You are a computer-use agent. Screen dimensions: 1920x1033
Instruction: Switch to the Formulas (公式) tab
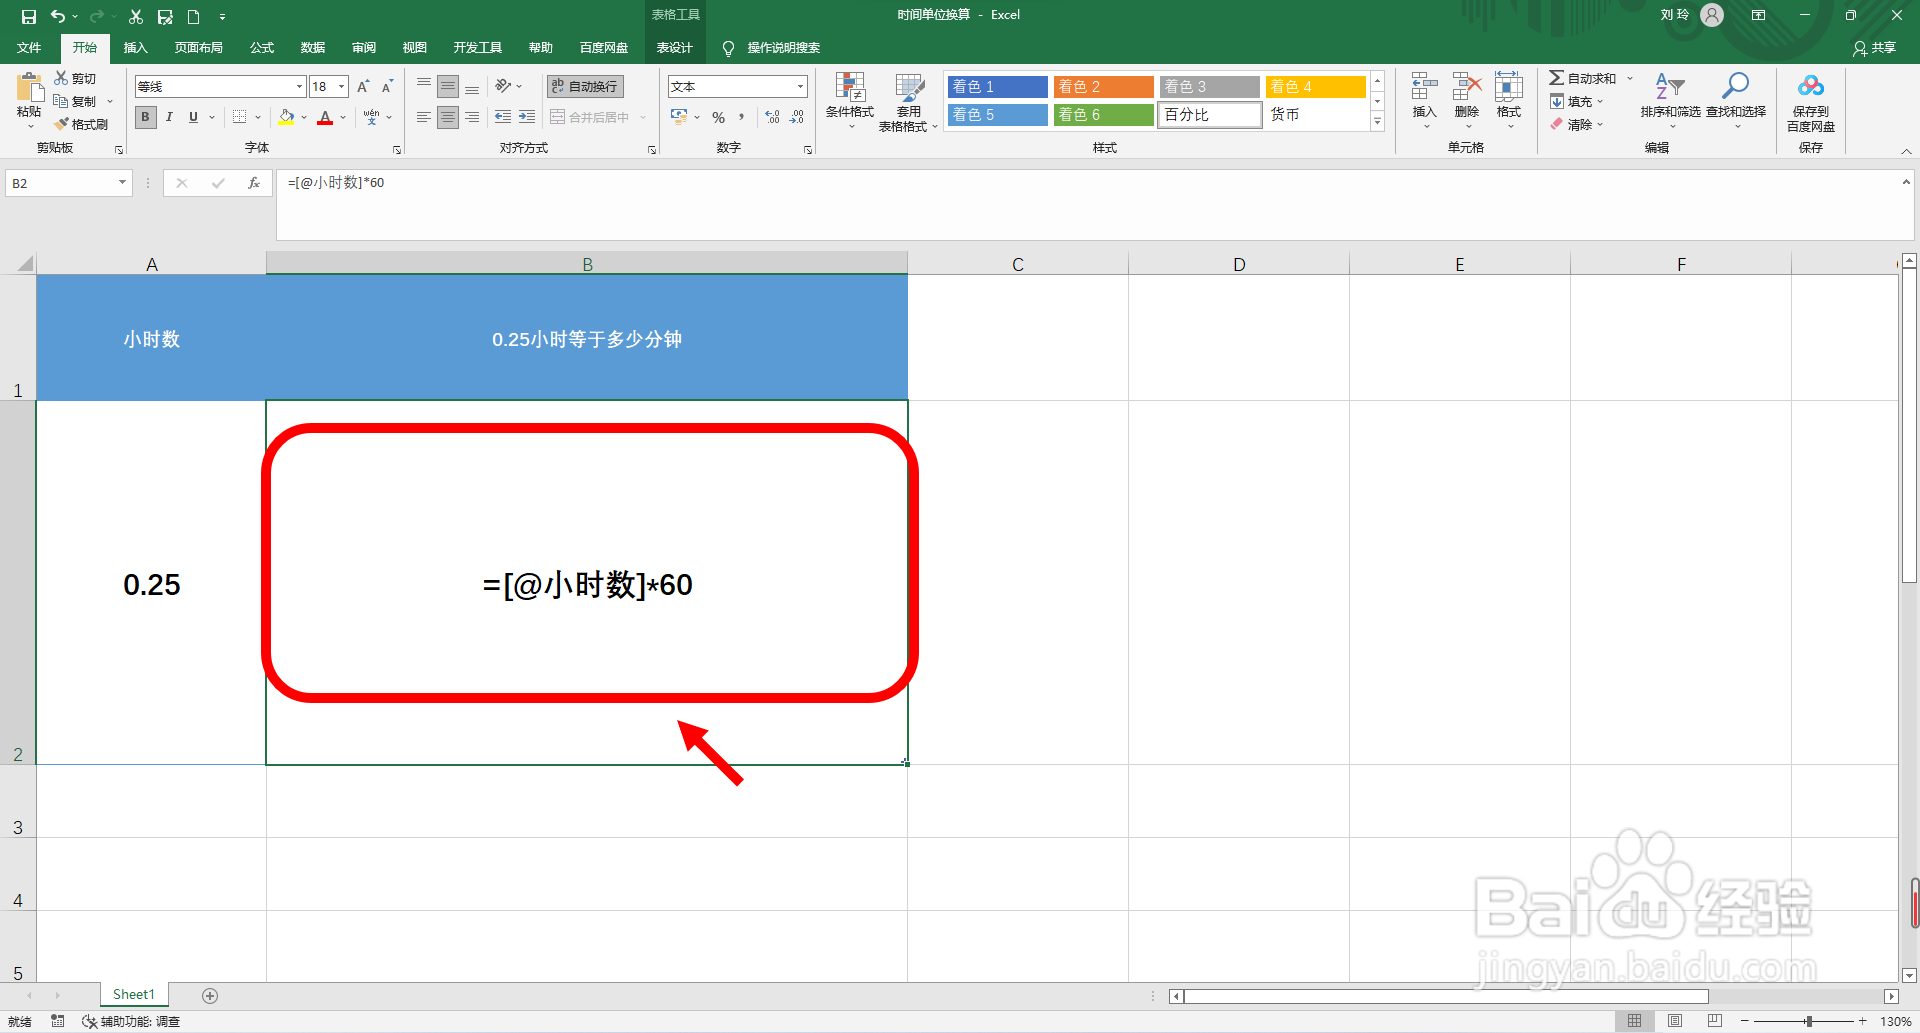tap(262, 48)
